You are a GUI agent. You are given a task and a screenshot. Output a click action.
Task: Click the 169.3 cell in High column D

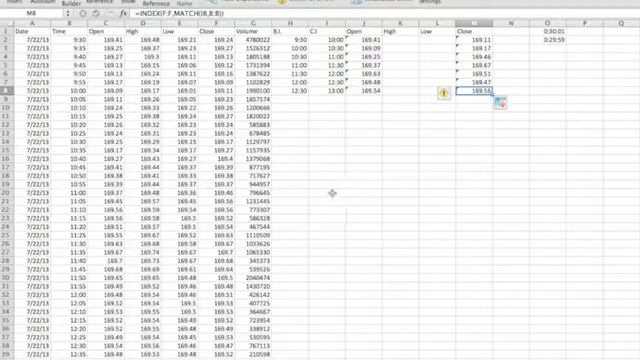click(143, 57)
